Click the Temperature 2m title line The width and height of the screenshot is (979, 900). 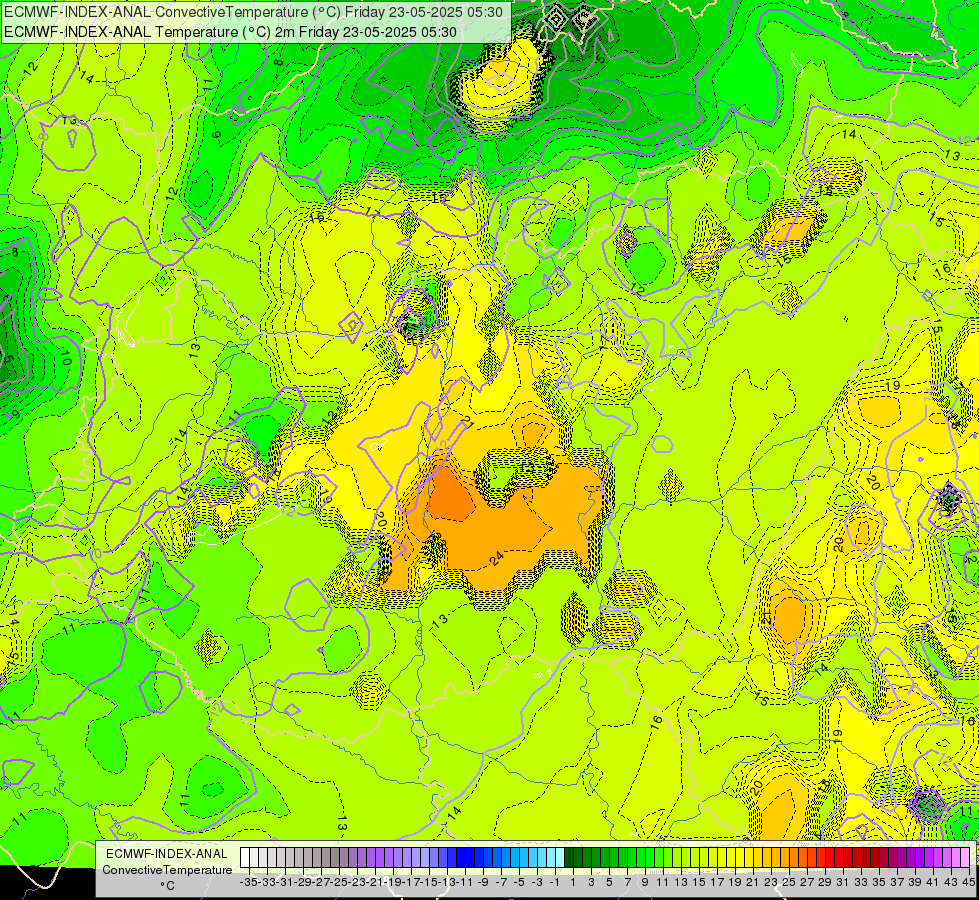click(230, 32)
